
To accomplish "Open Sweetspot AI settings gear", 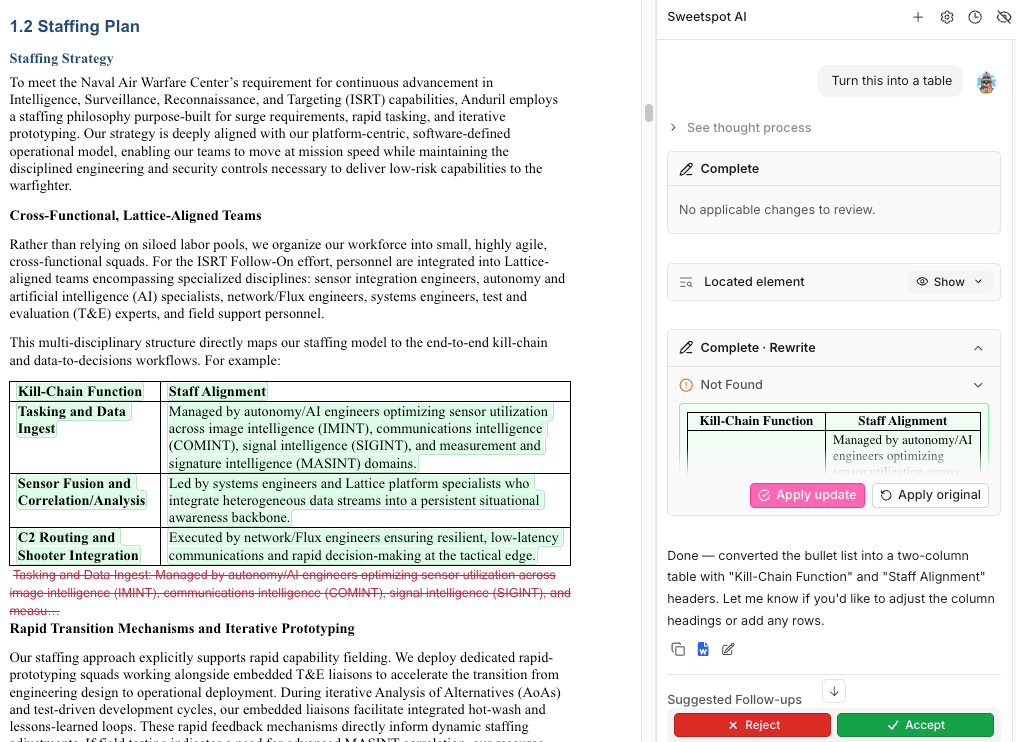I will click(x=947, y=17).
